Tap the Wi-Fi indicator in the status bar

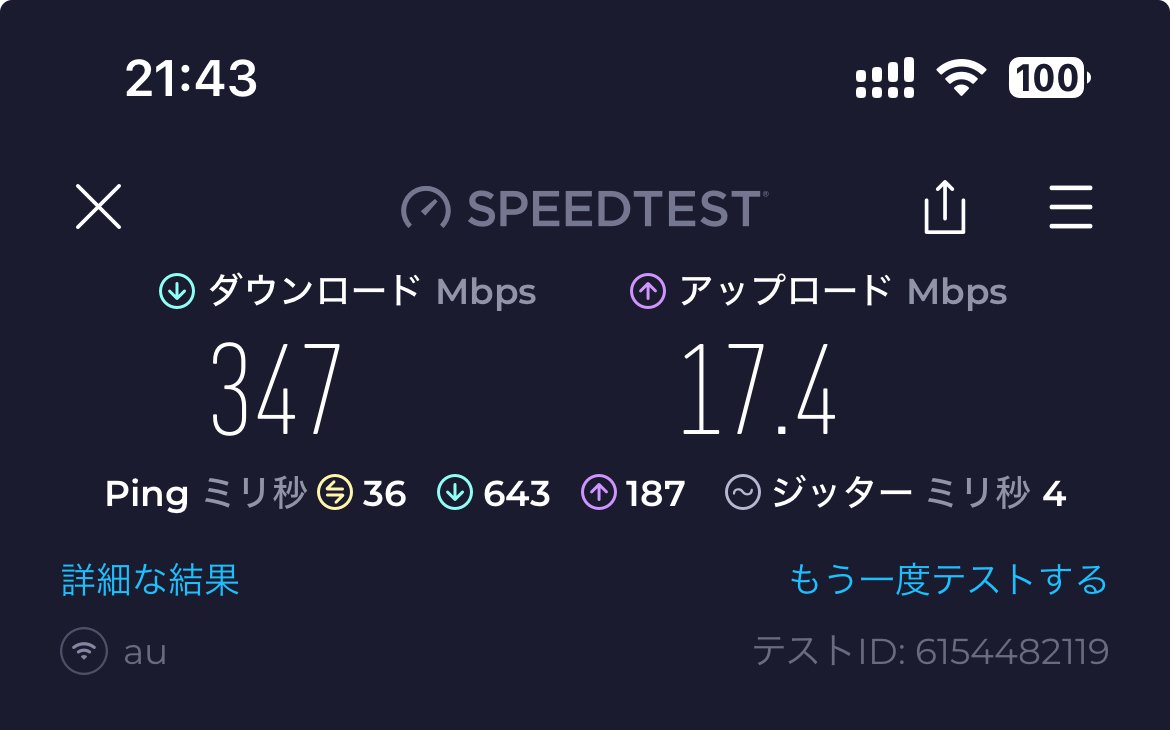tap(959, 77)
